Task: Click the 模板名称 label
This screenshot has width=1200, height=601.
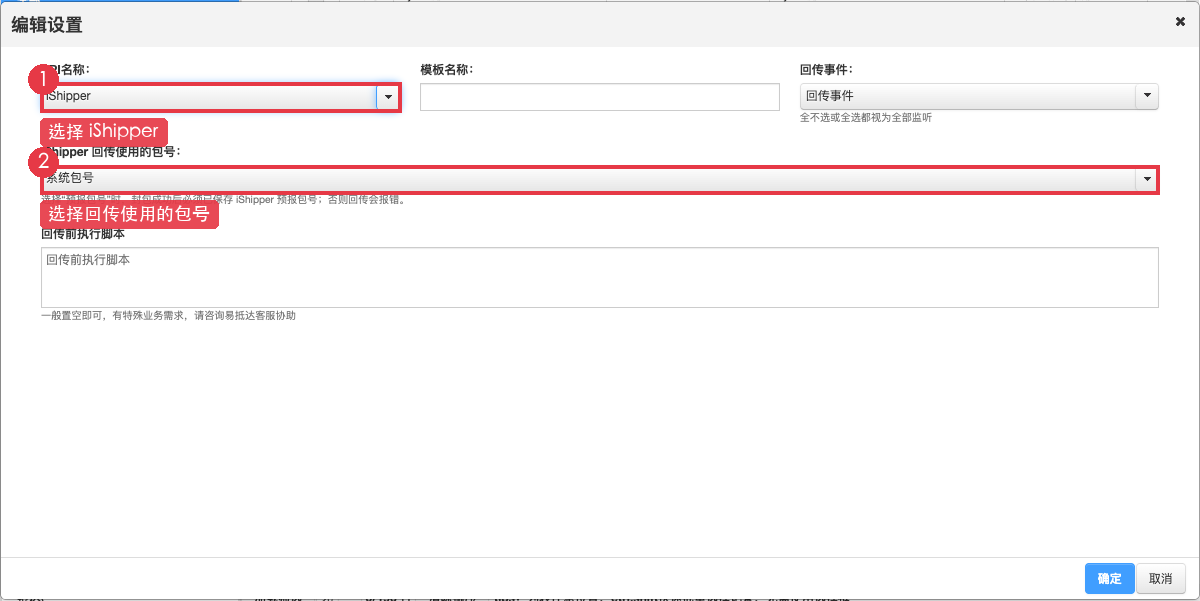Action: click(x=446, y=70)
